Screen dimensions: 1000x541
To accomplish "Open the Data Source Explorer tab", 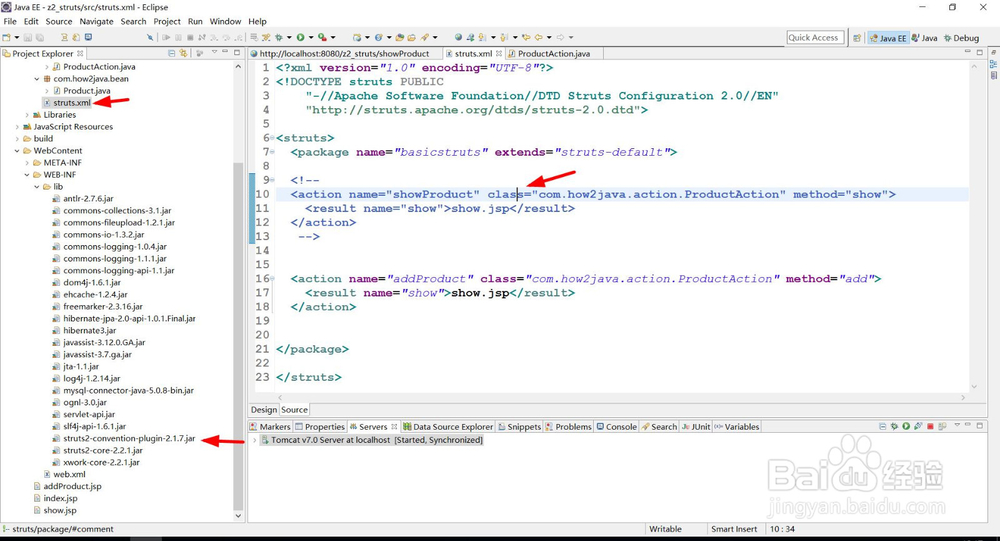I will point(448,427).
